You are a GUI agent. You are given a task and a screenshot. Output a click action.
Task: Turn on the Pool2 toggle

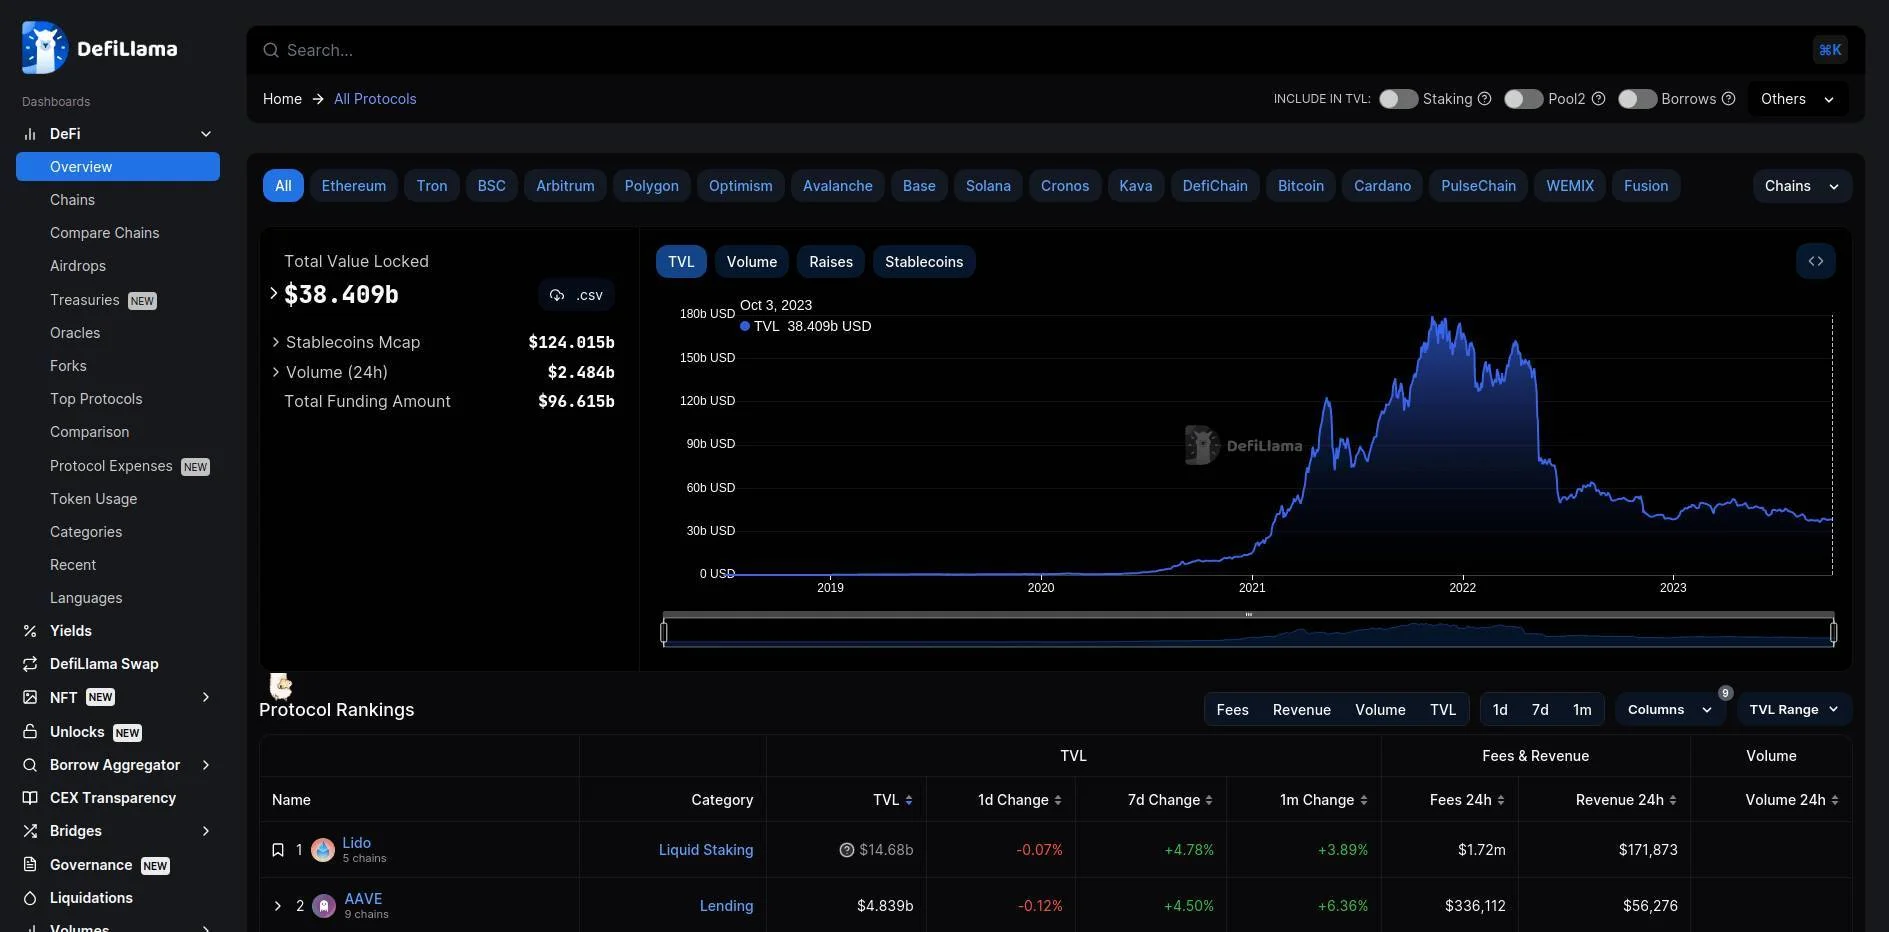tap(1523, 99)
